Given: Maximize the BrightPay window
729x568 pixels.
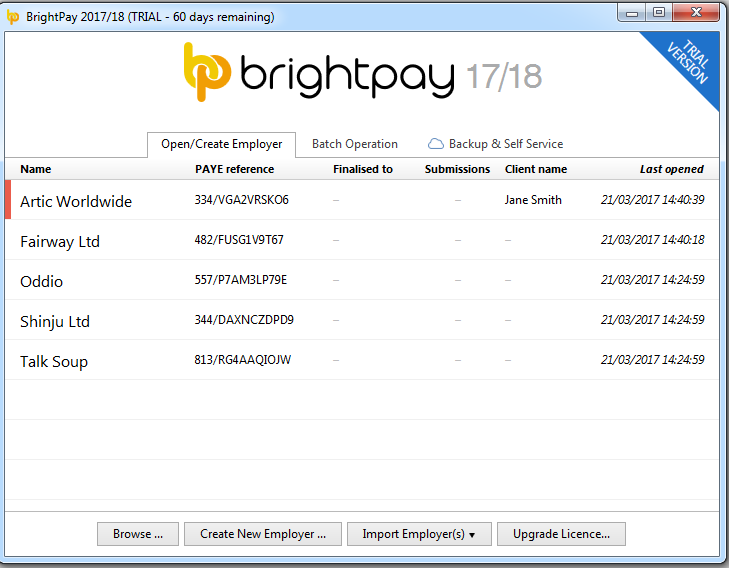Looking at the screenshot, I should [x=658, y=13].
